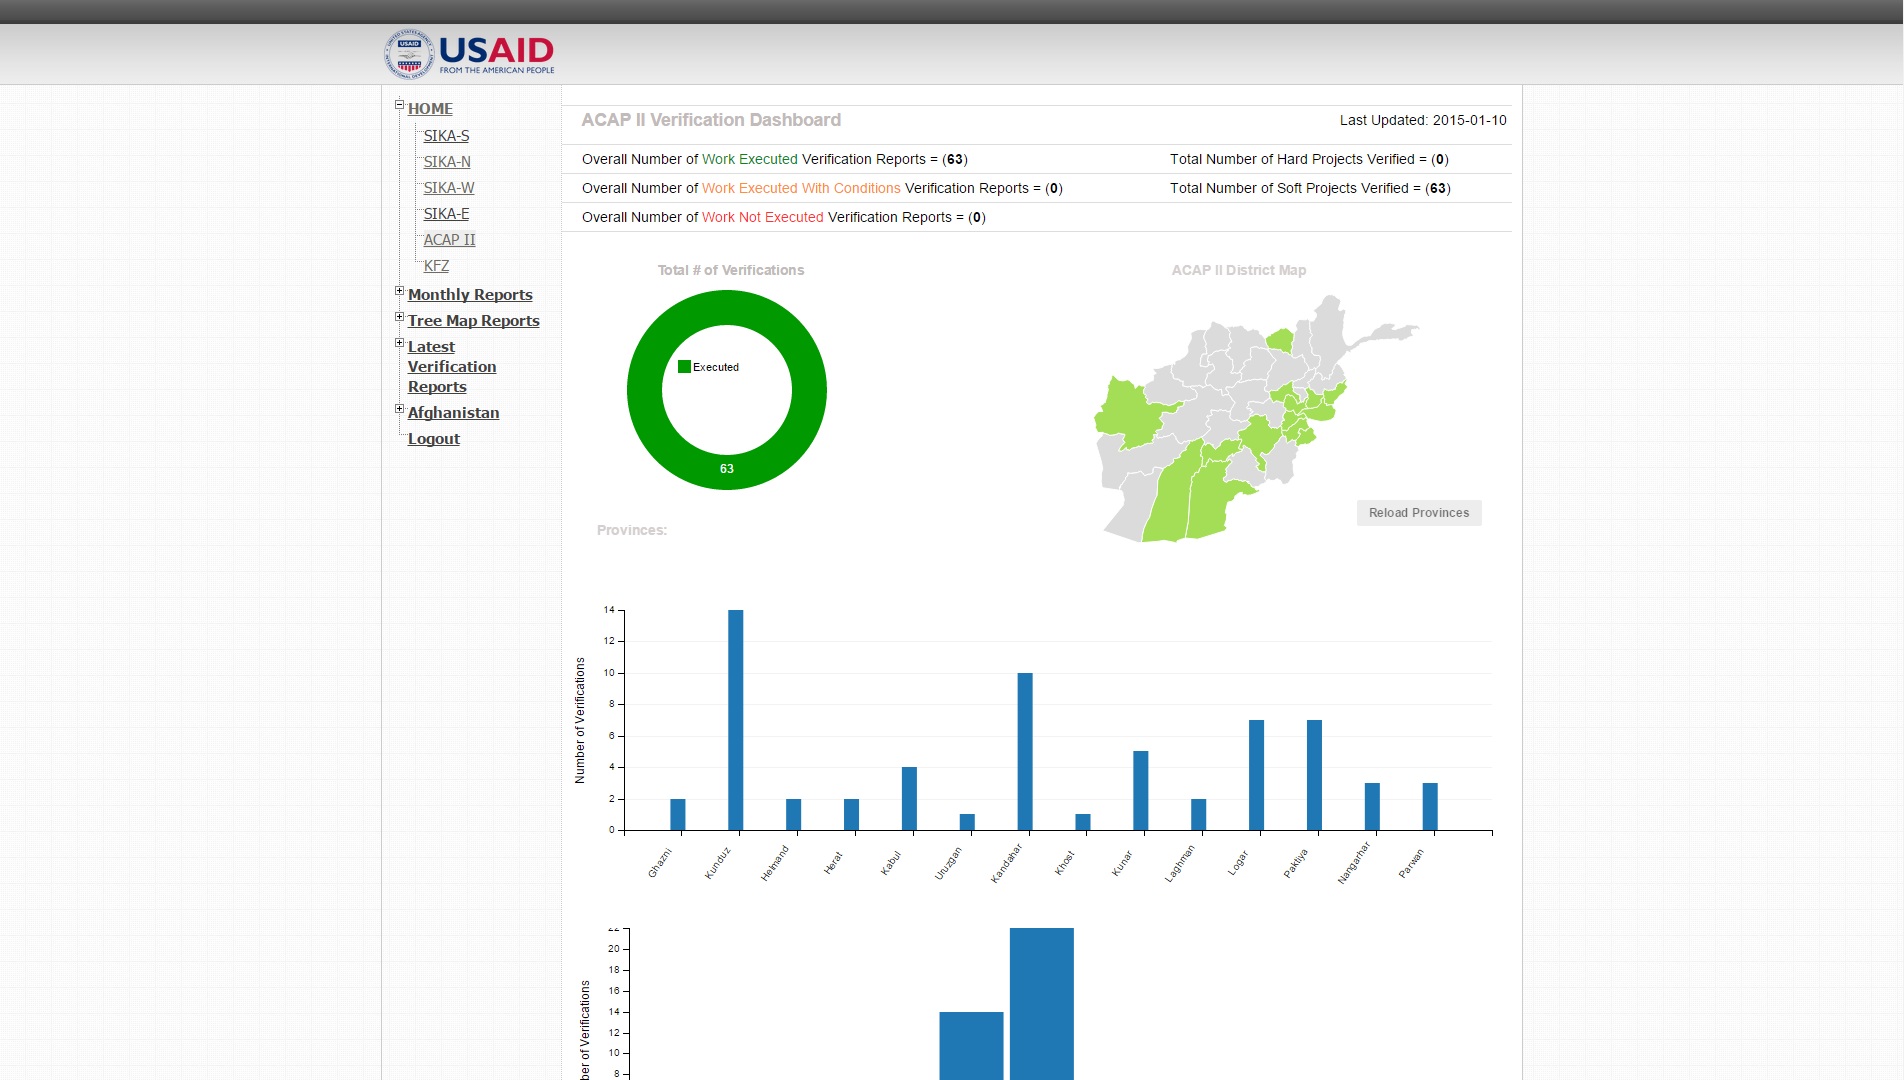Image resolution: width=1904 pixels, height=1080 pixels.
Task: Open the SIKA-W page
Action: point(449,188)
